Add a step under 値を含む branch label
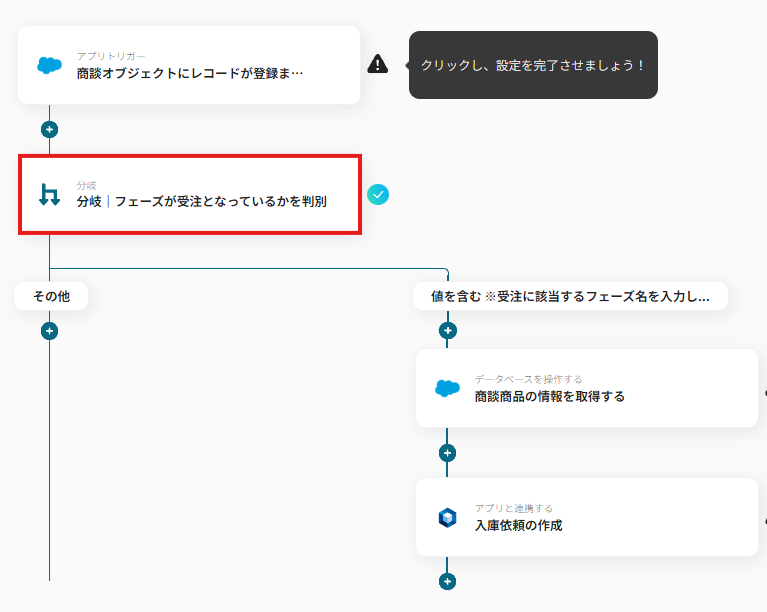Viewport: 767px width, 612px height. [448, 331]
